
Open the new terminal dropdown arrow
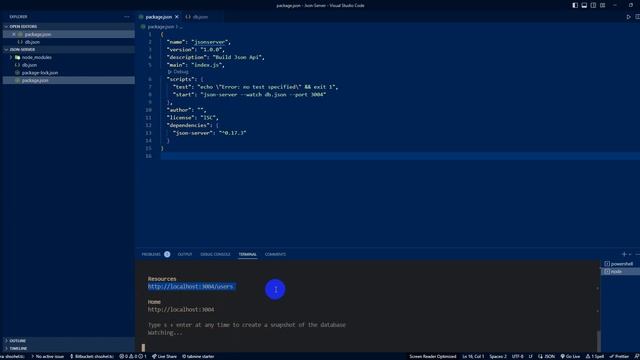630,254
